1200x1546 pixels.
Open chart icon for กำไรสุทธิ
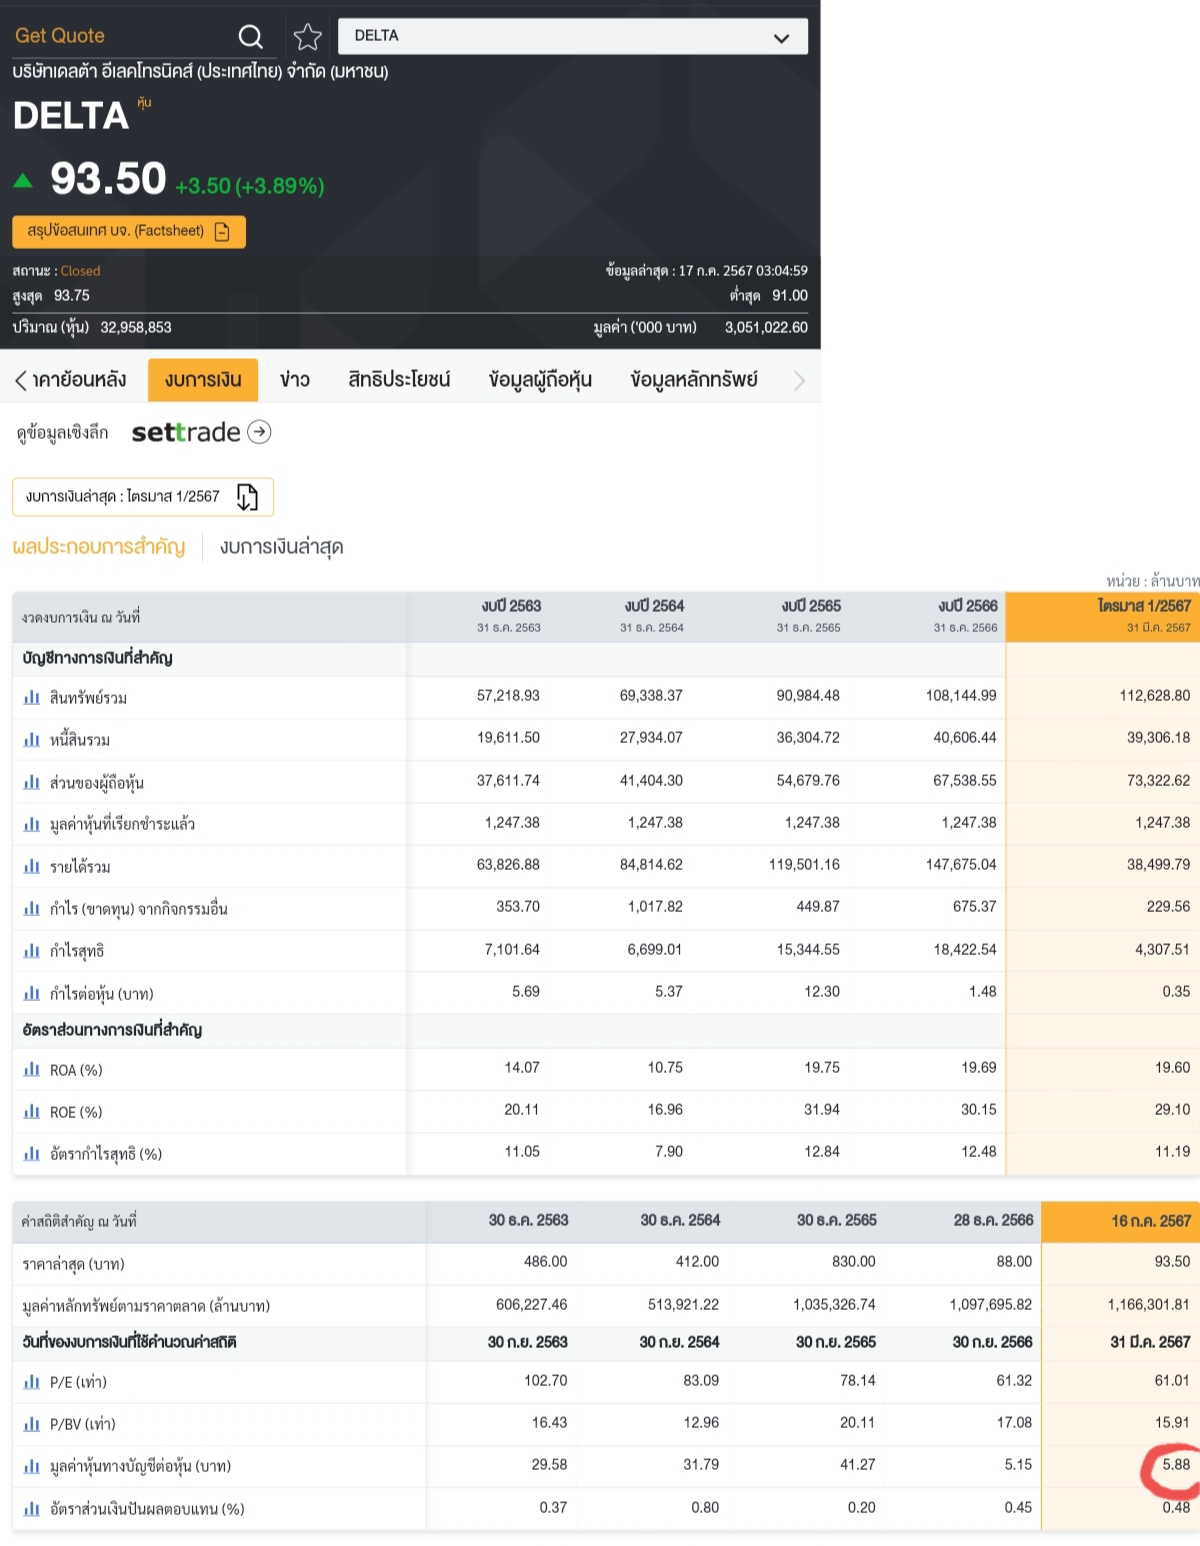(x=32, y=951)
